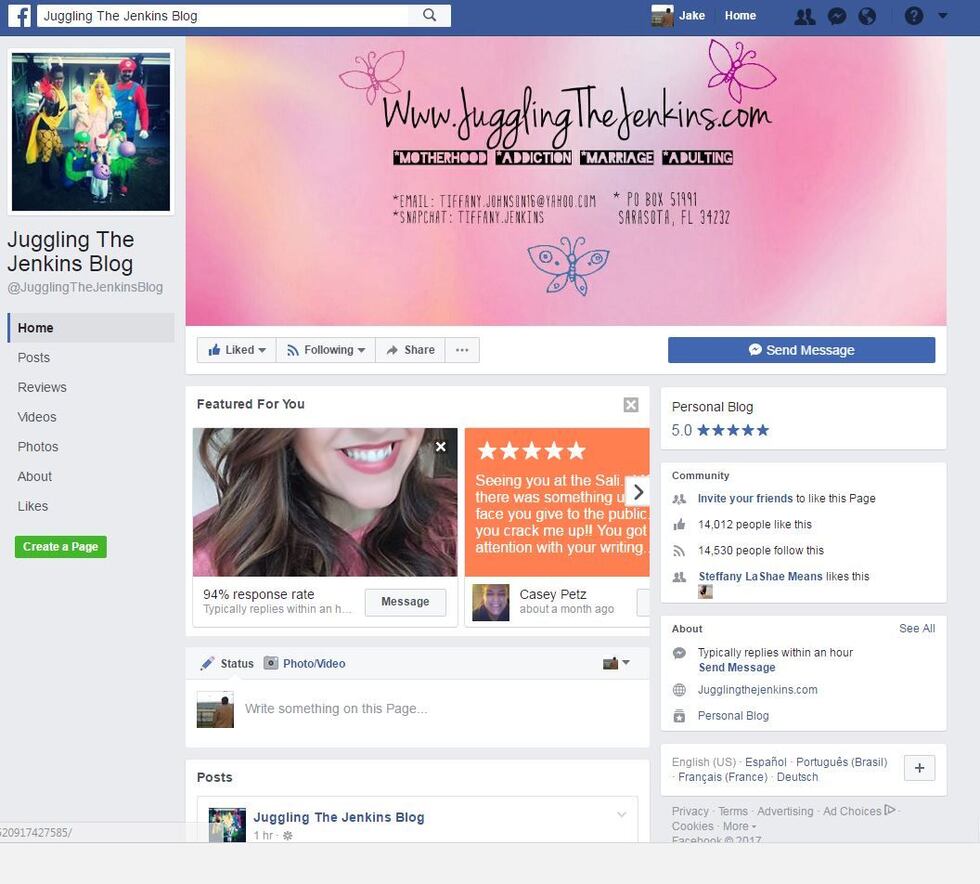980x884 pixels.
Task: Select the Photo/Video composer tab
Action: (304, 663)
